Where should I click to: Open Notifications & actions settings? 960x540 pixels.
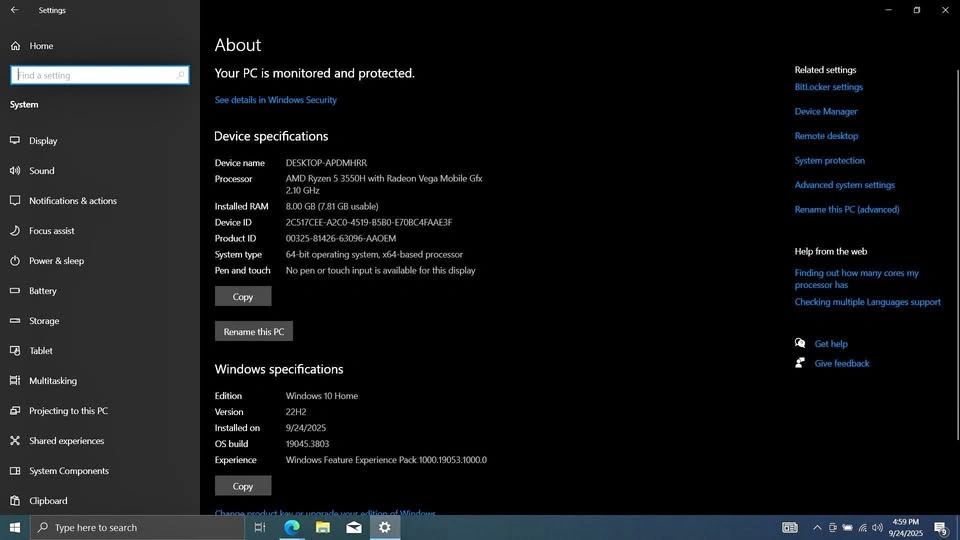(x=72, y=201)
